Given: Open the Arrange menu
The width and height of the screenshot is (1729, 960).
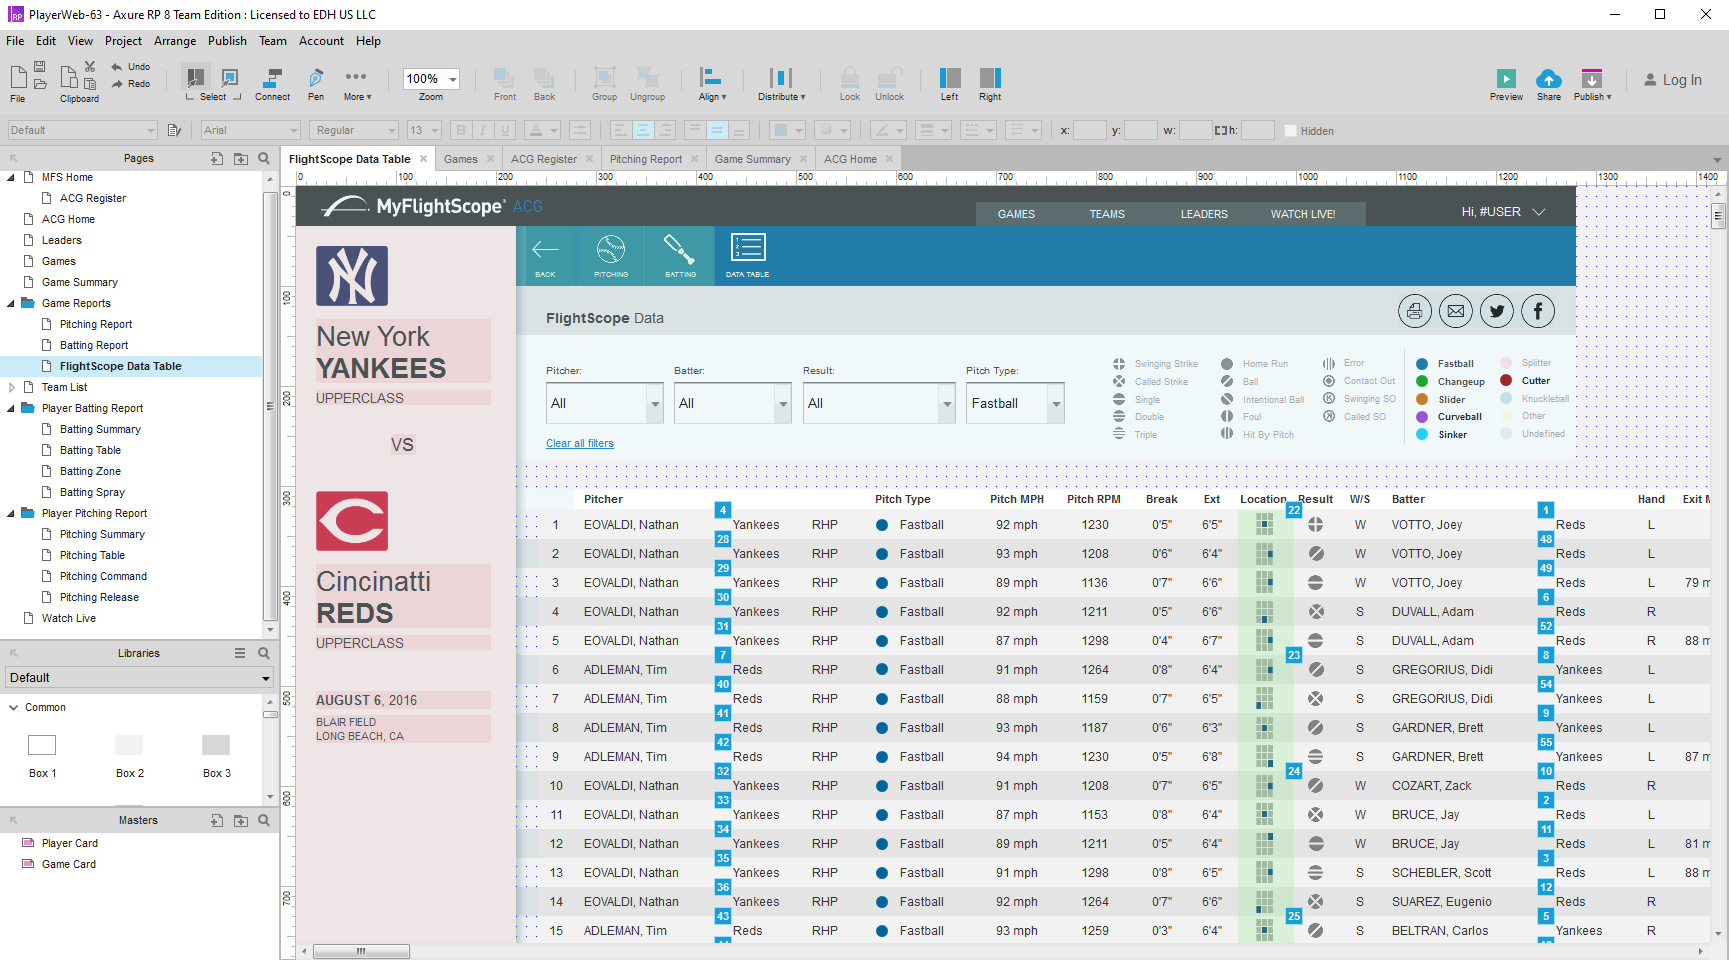Looking at the screenshot, I should coord(175,41).
